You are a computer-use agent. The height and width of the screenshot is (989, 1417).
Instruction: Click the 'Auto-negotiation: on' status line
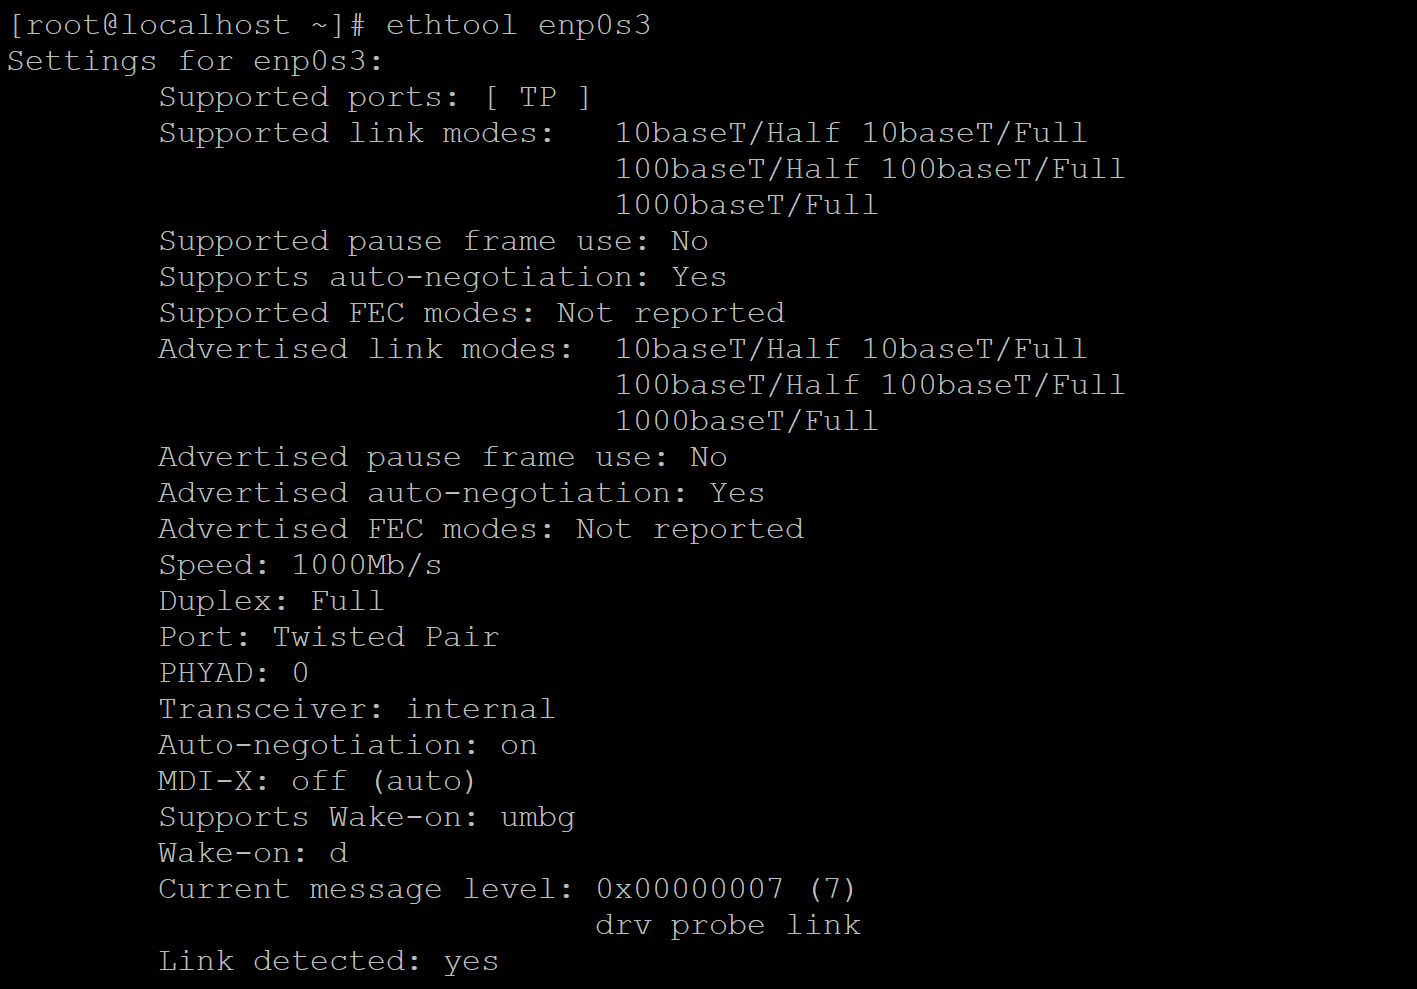(347, 745)
